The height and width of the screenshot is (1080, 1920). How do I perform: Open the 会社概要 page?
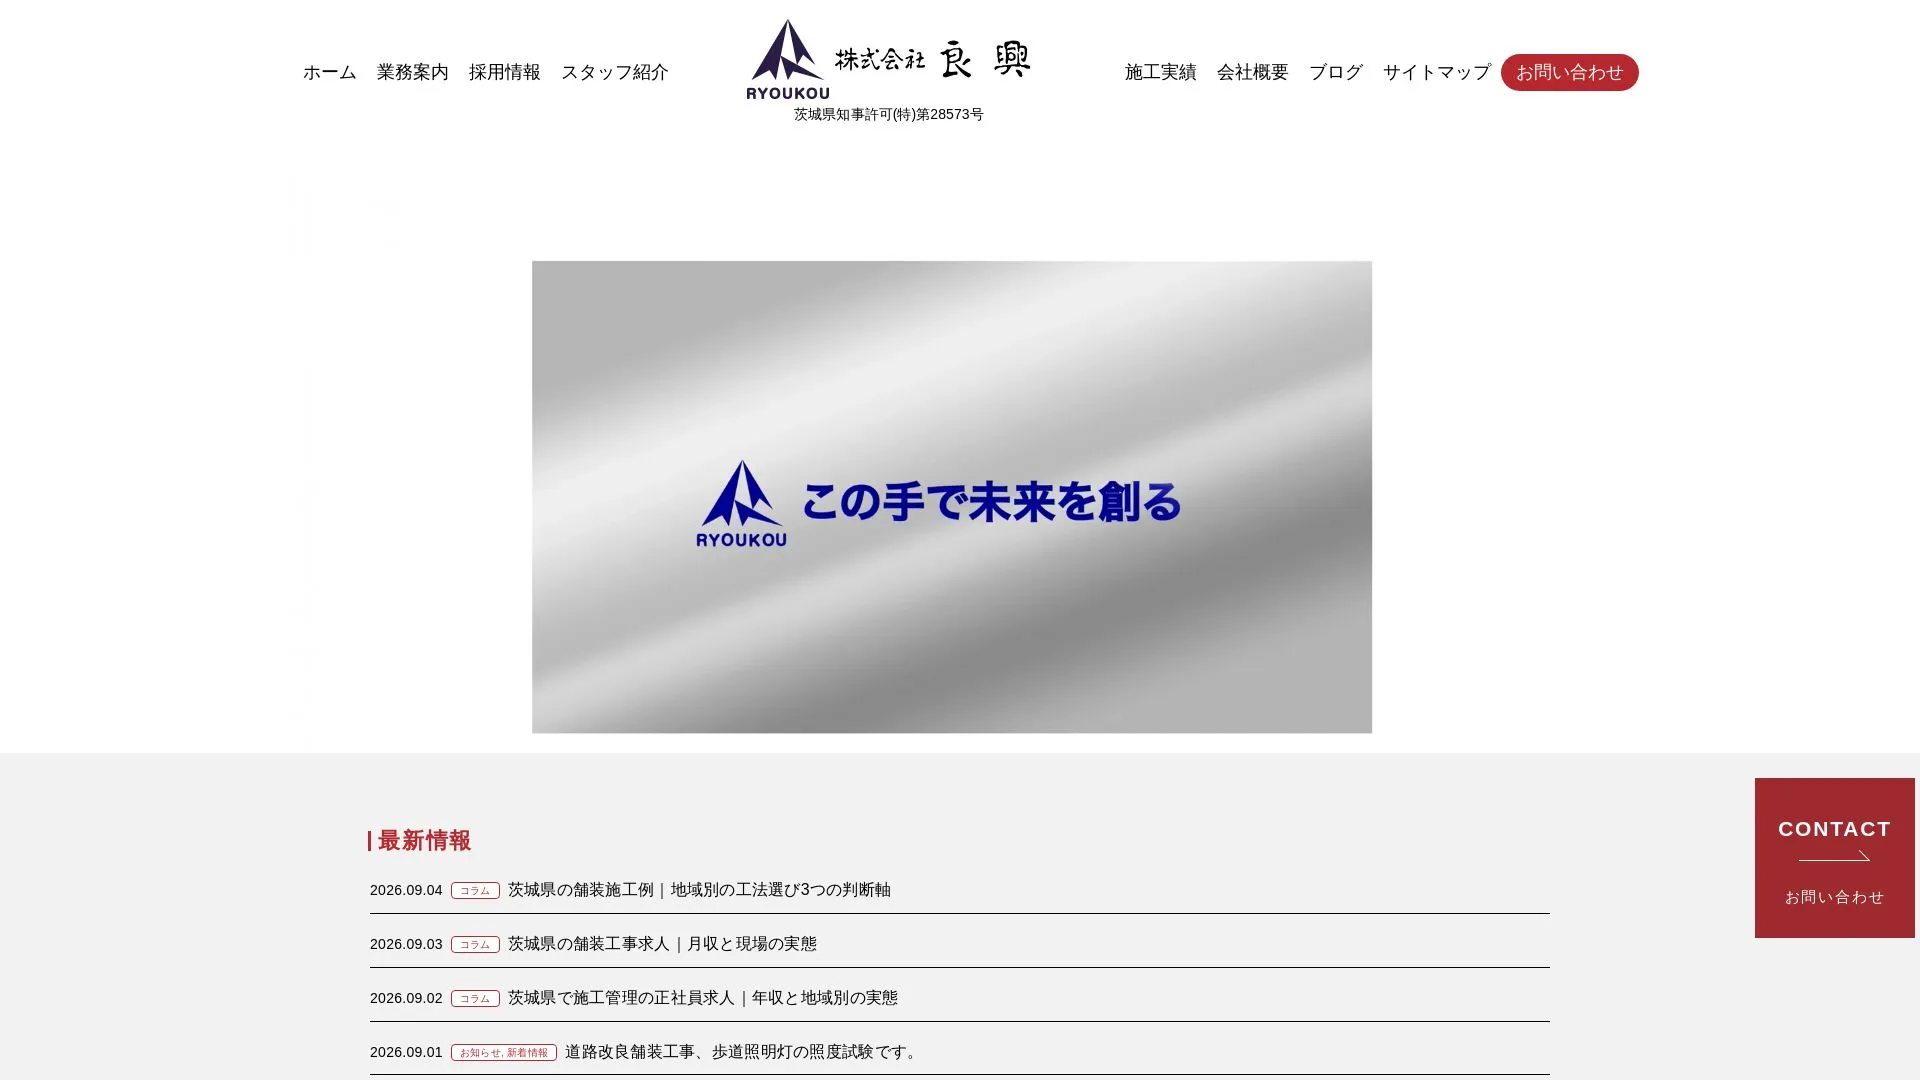(x=1253, y=72)
